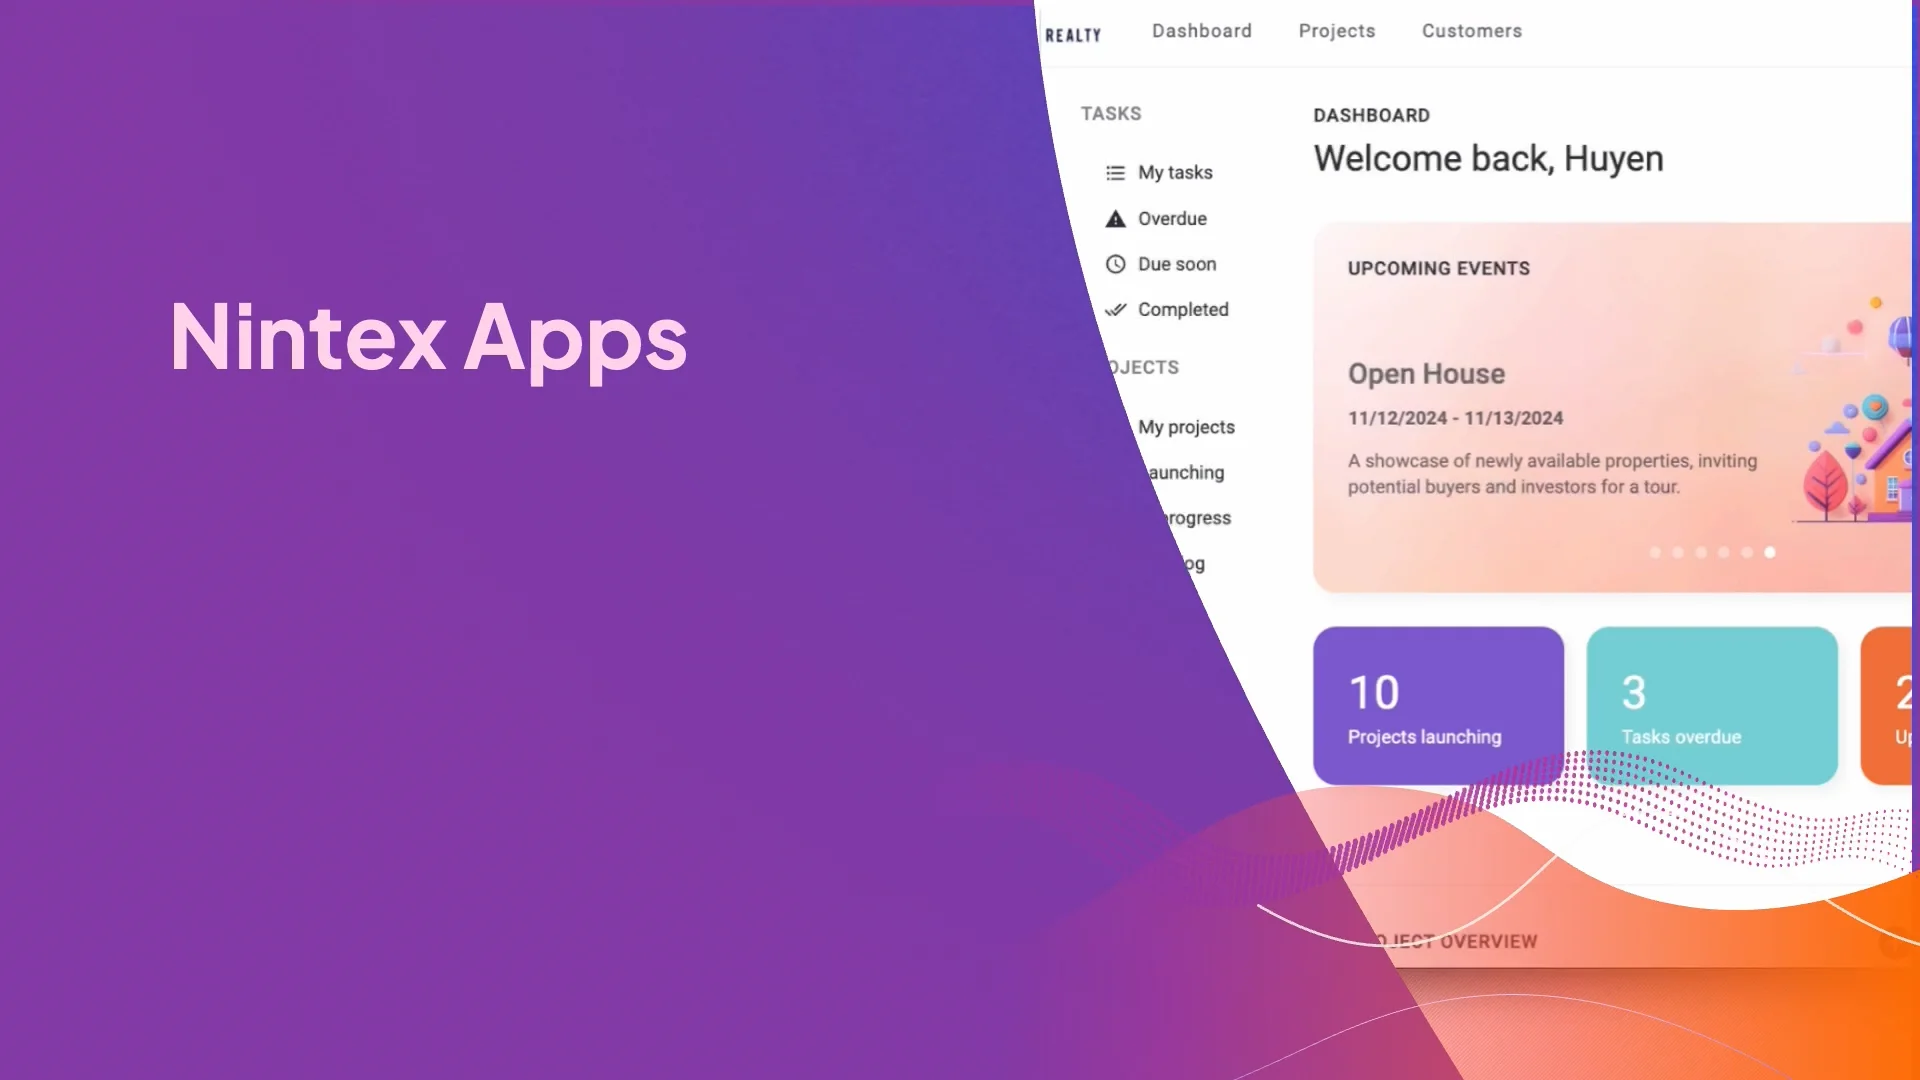This screenshot has width=1920, height=1080.
Task: Open the Dashboard navigation item
Action: tap(1202, 31)
